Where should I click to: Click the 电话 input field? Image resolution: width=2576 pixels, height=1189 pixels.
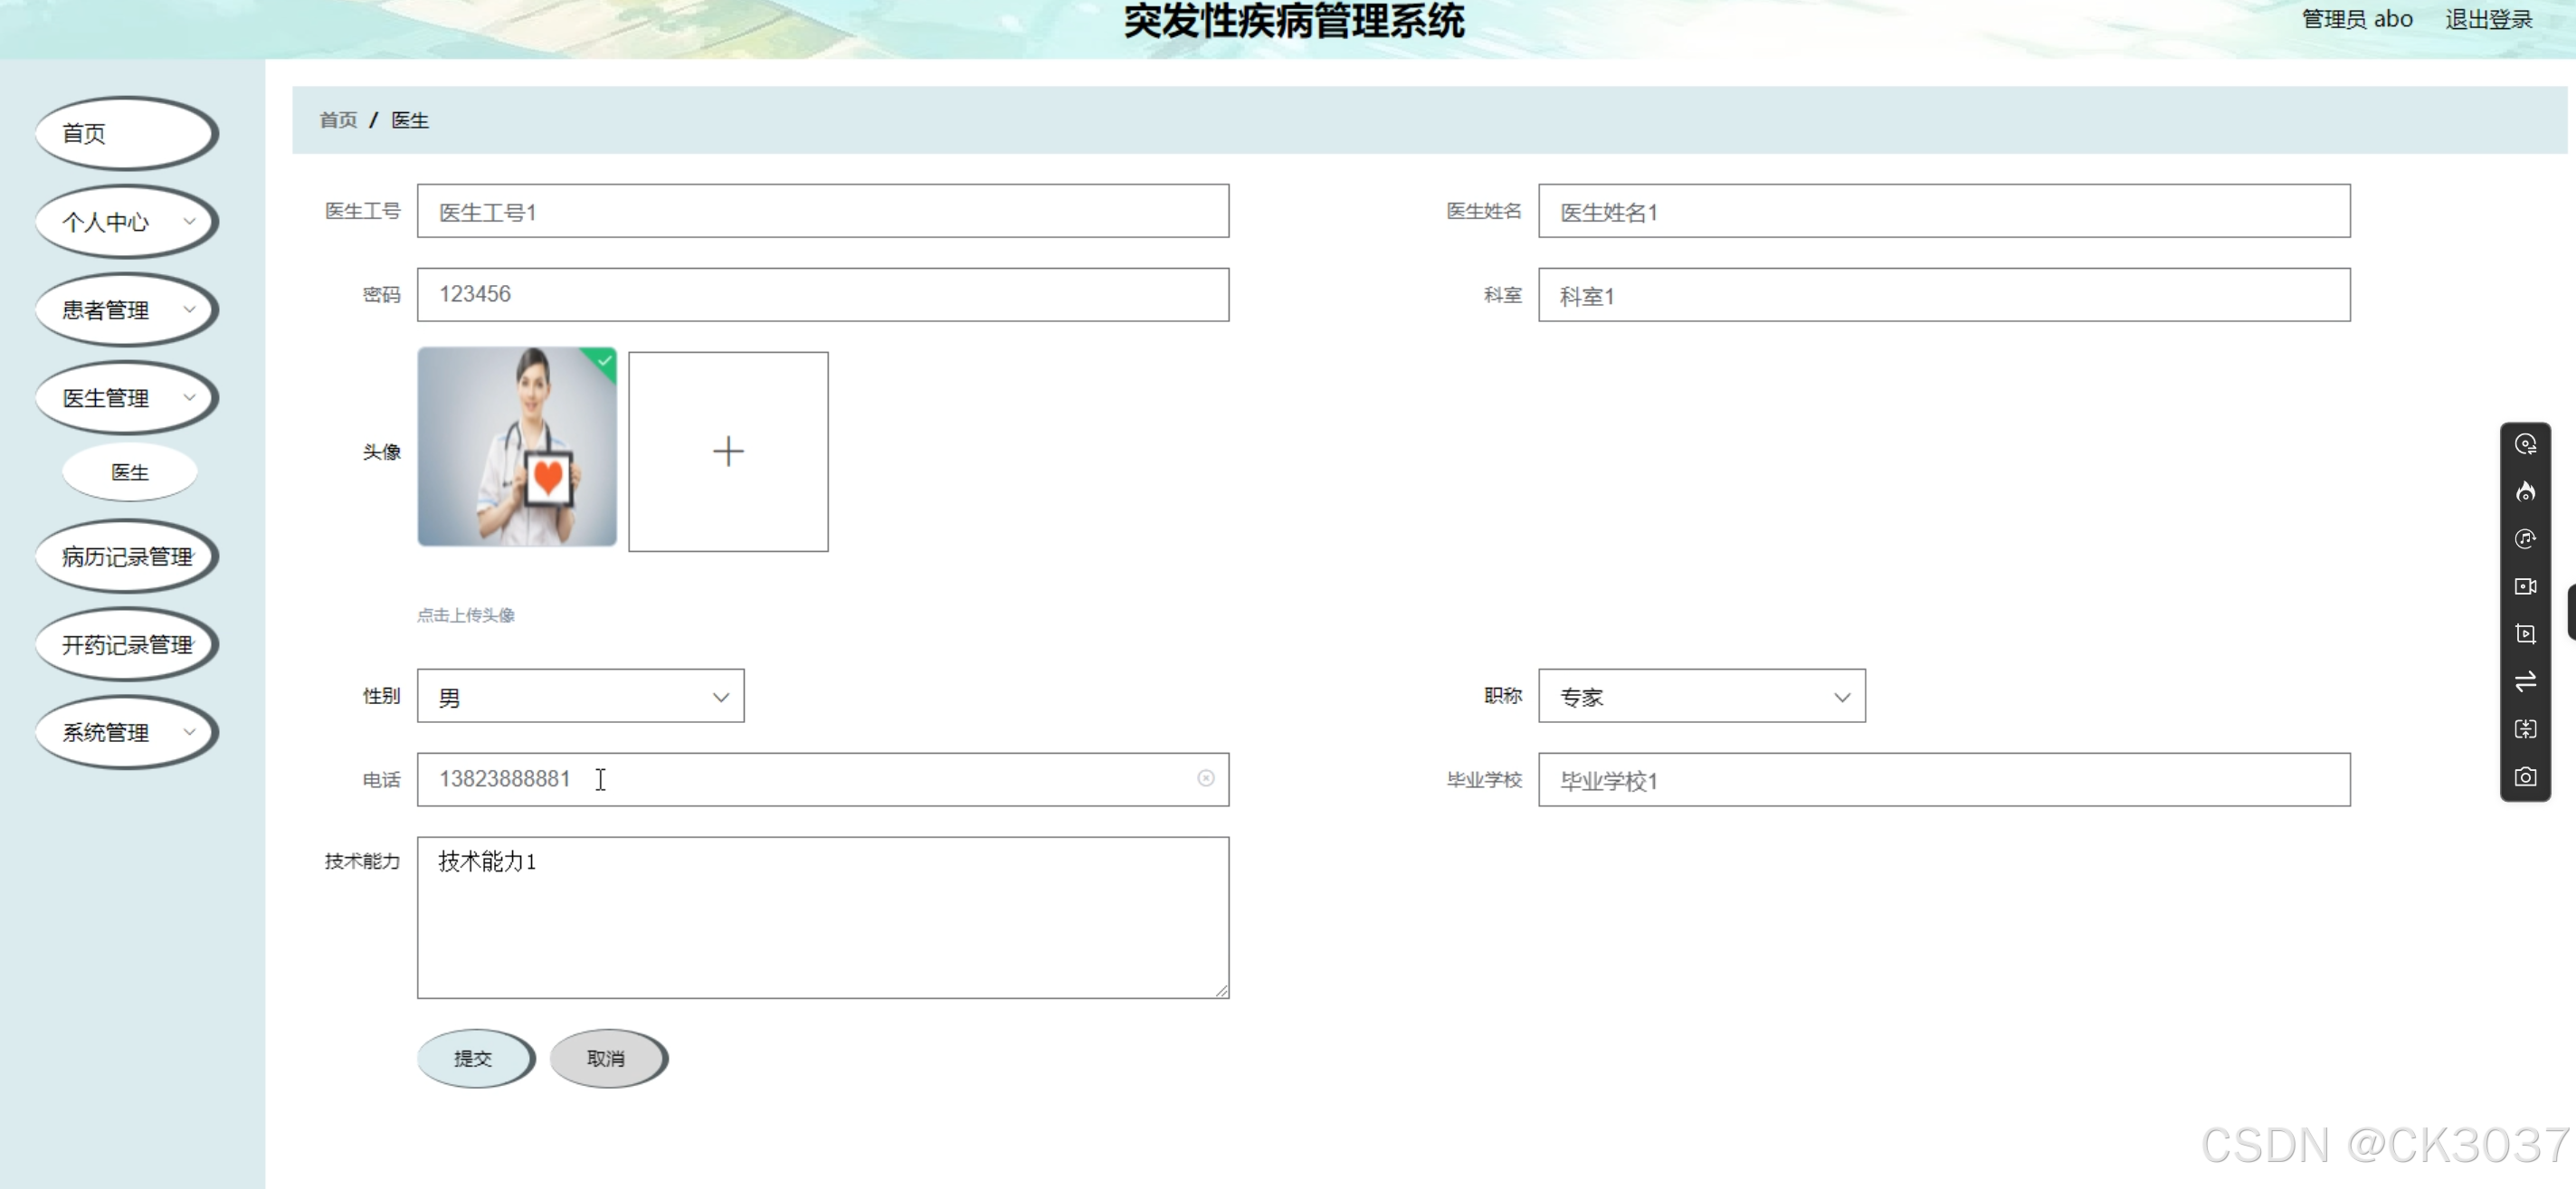[823, 780]
